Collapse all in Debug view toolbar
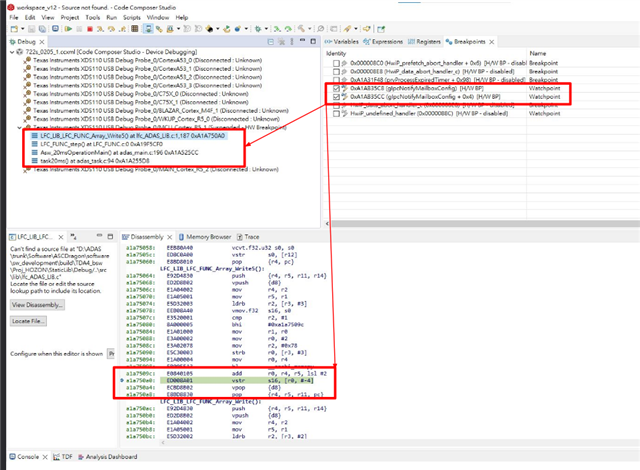The width and height of the screenshot is (640, 470). coord(271,42)
